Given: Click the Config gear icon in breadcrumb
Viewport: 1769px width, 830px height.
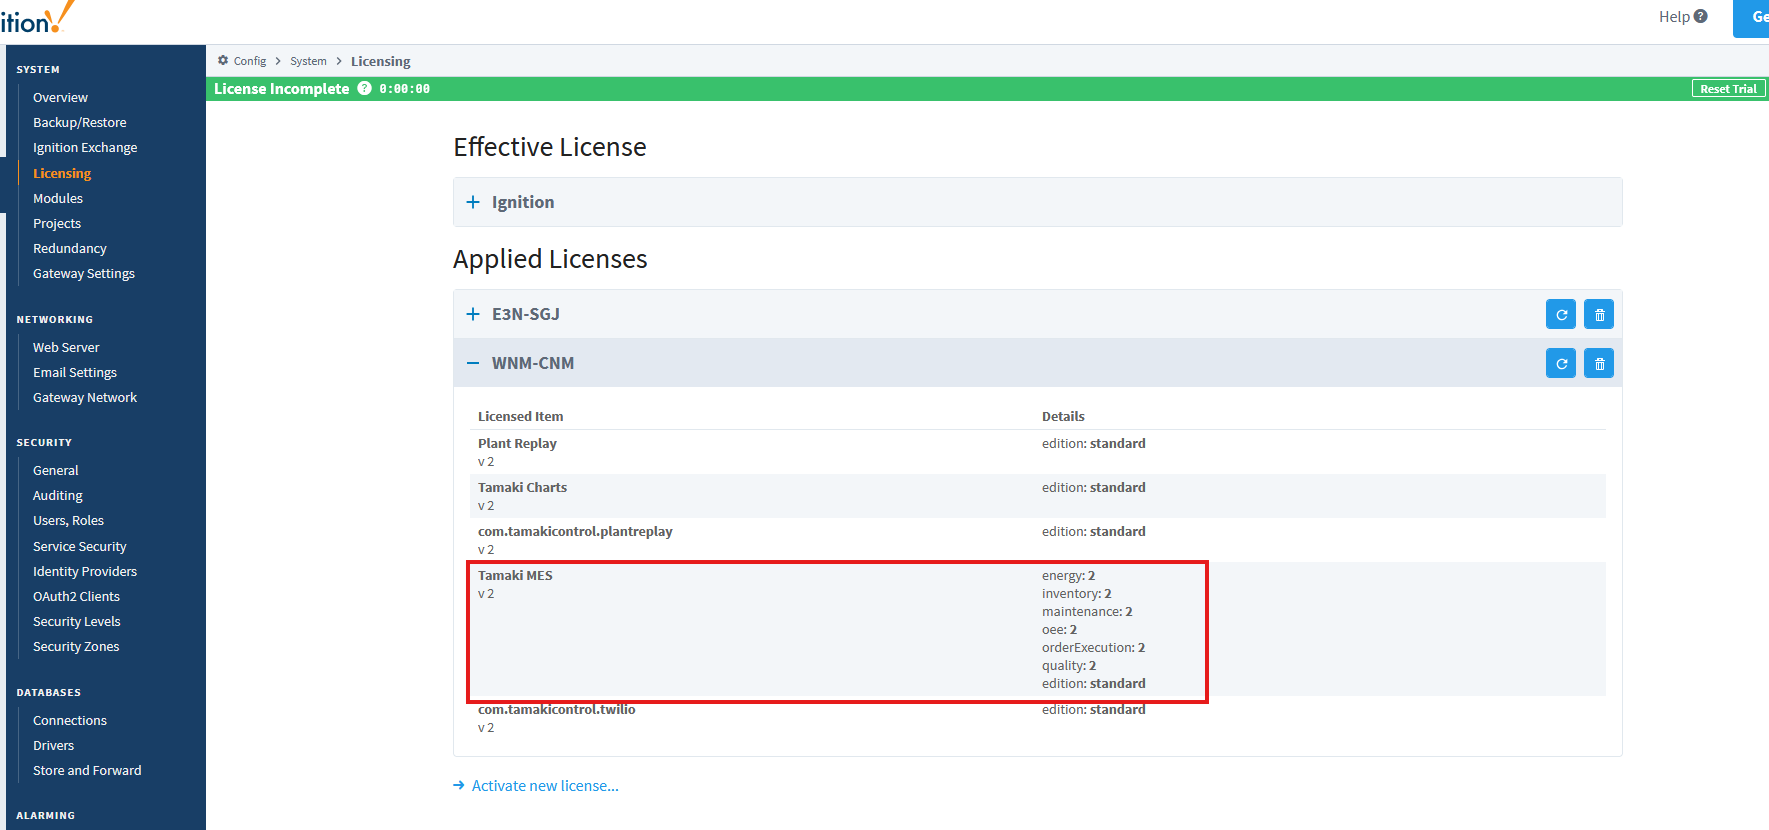Looking at the screenshot, I should [x=223, y=60].
